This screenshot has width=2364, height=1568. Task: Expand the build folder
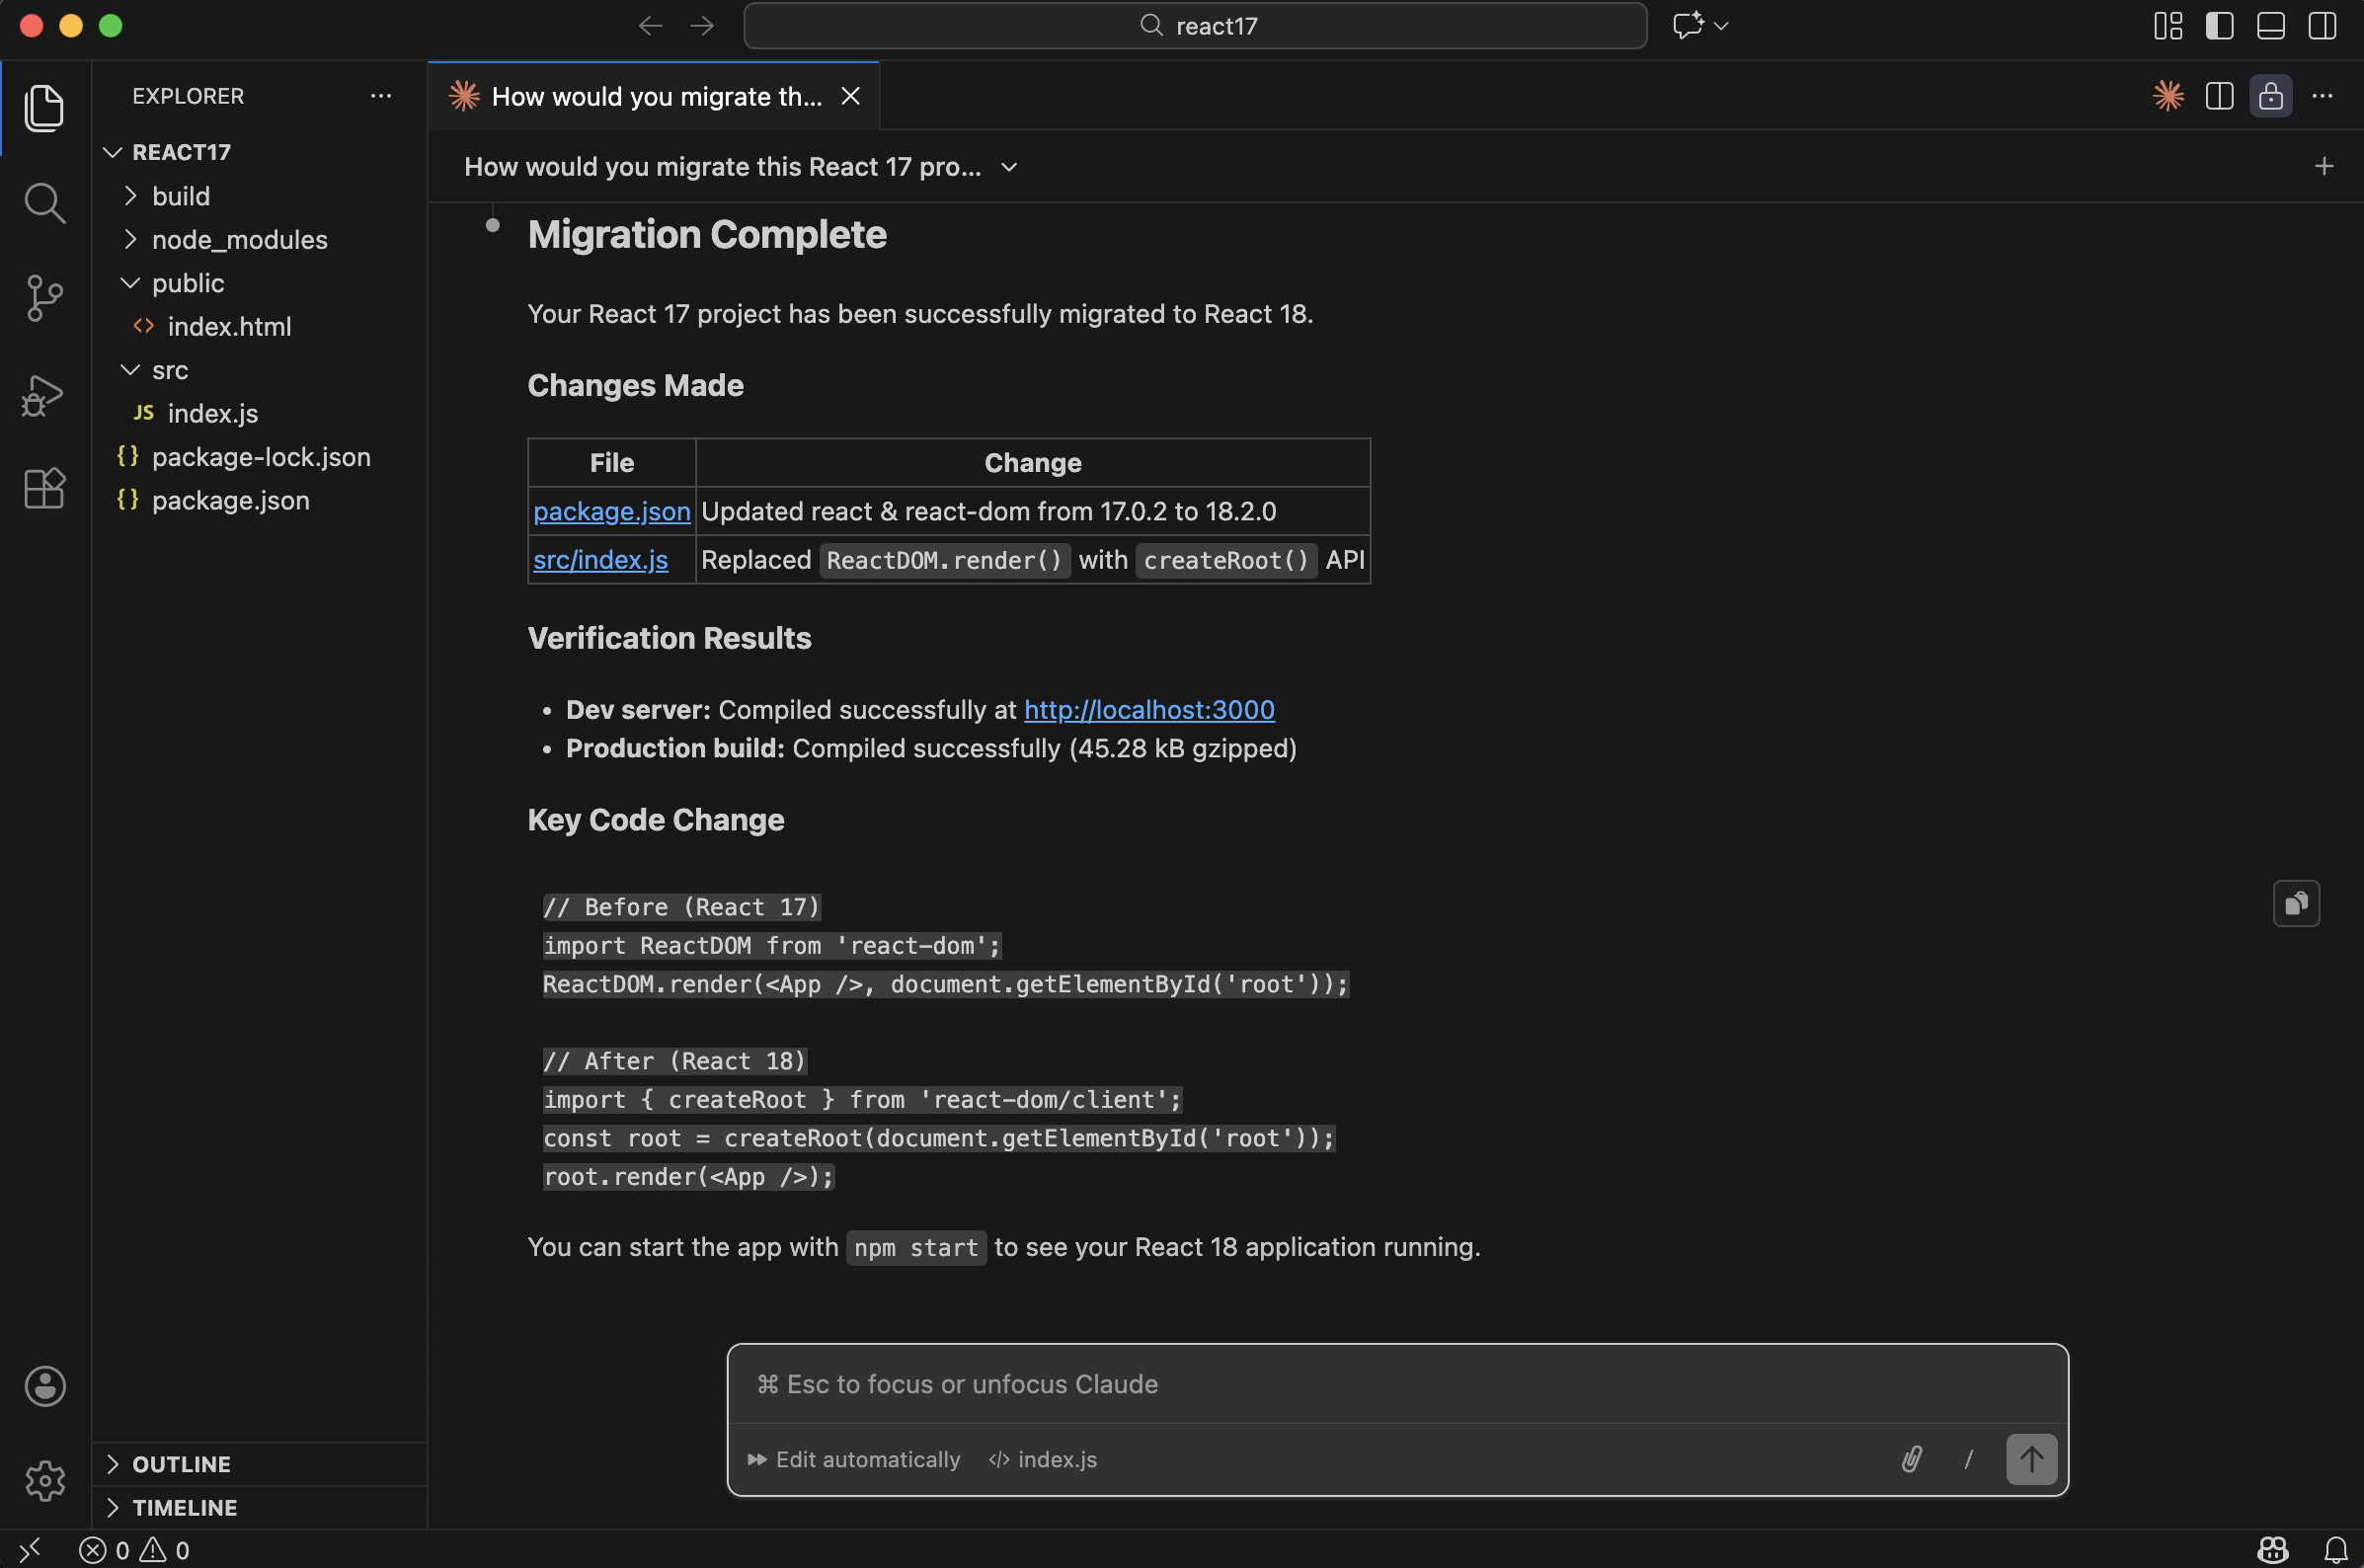click(131, 196)
